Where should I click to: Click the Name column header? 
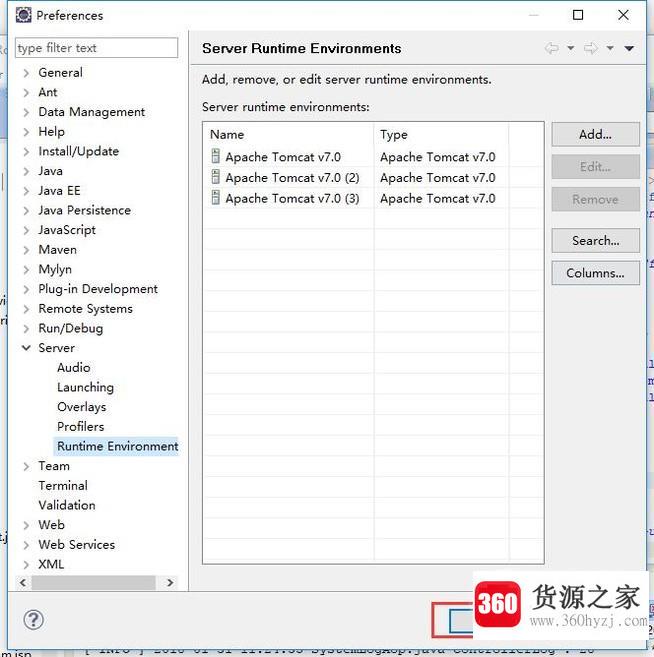point(289,135)
